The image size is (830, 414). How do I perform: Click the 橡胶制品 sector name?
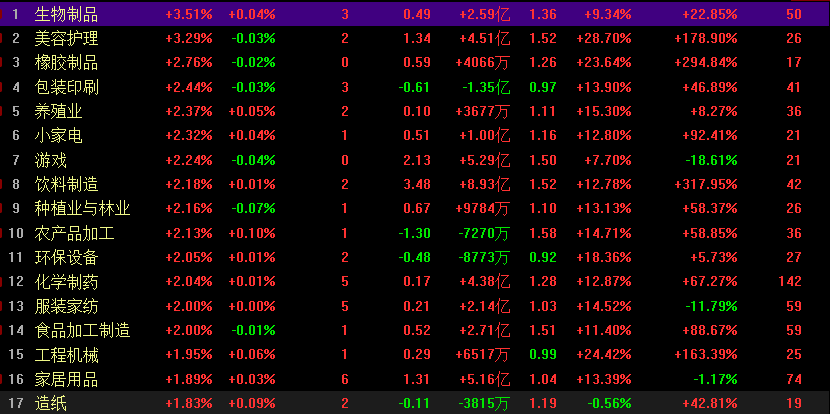point(66,62)
